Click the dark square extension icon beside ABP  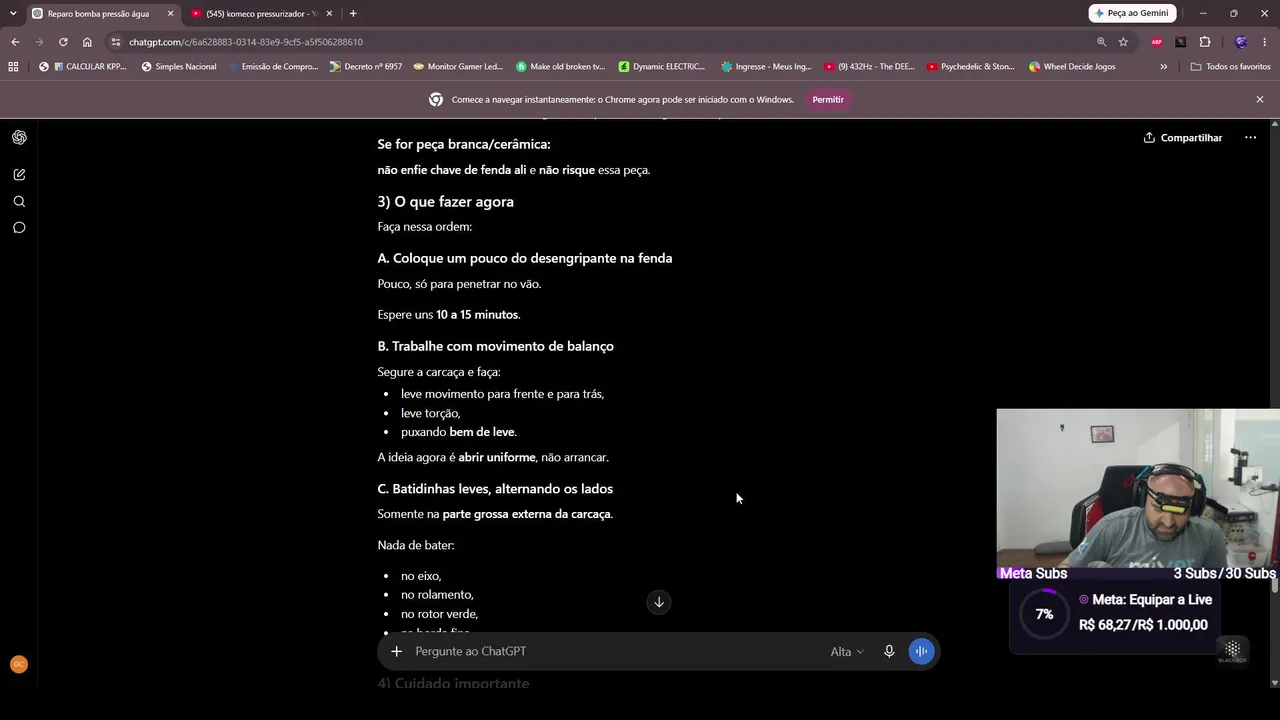[1180, 42]
